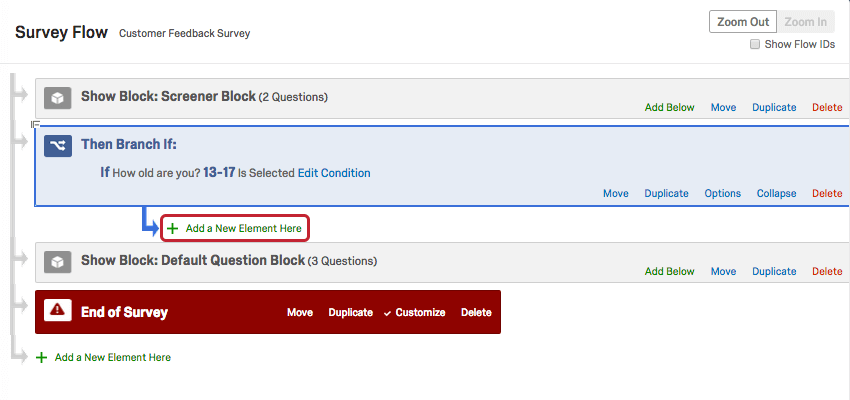Open Customize on End of Survey
The width and height of the screenshot is (850, 400).
[x=420, y=313]
